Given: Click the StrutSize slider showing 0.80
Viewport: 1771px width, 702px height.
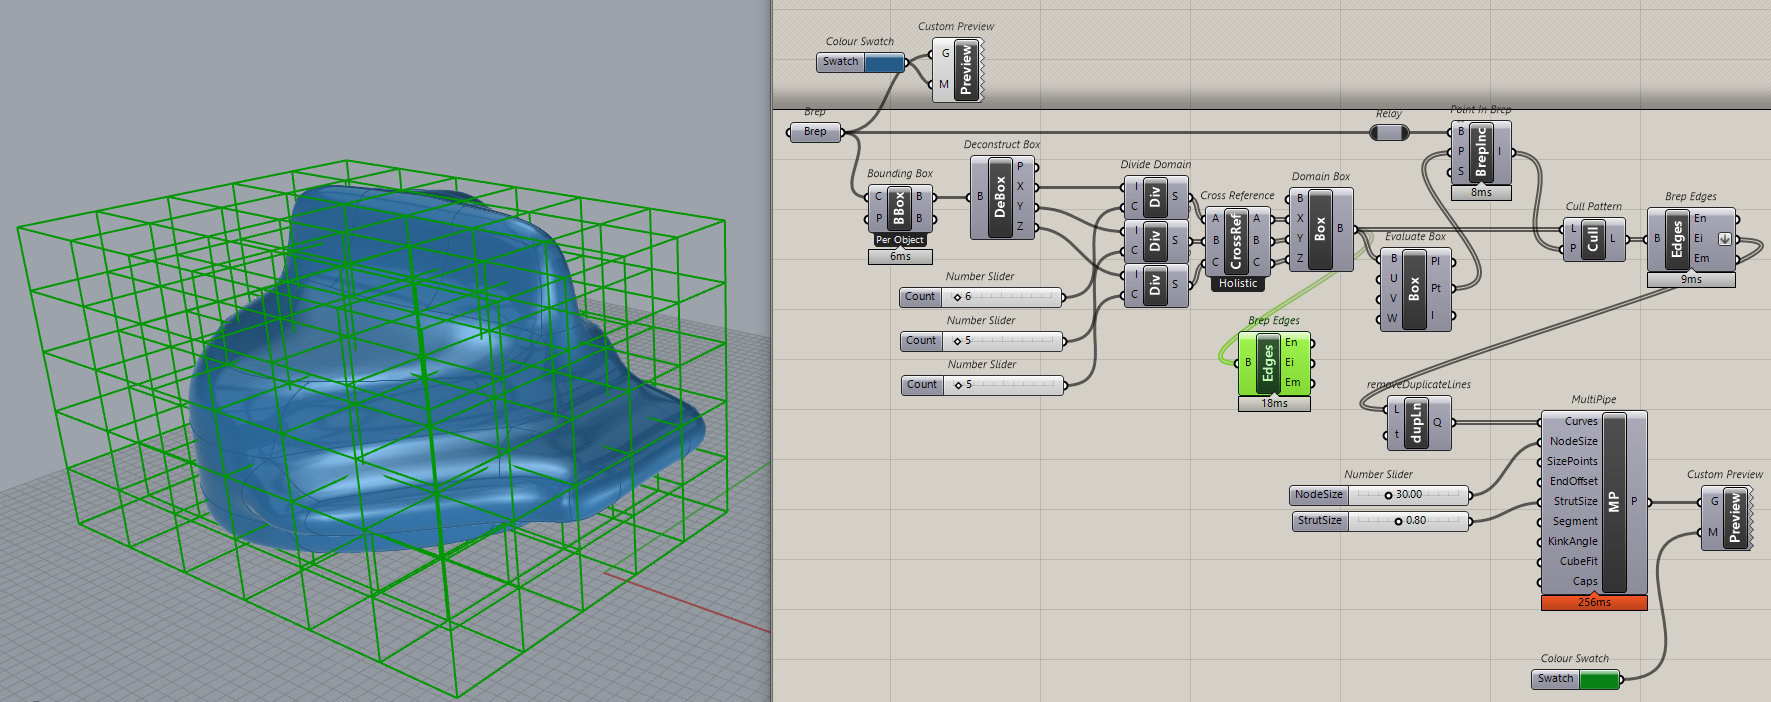Looking at the screenshot, I should point(1380,521).
